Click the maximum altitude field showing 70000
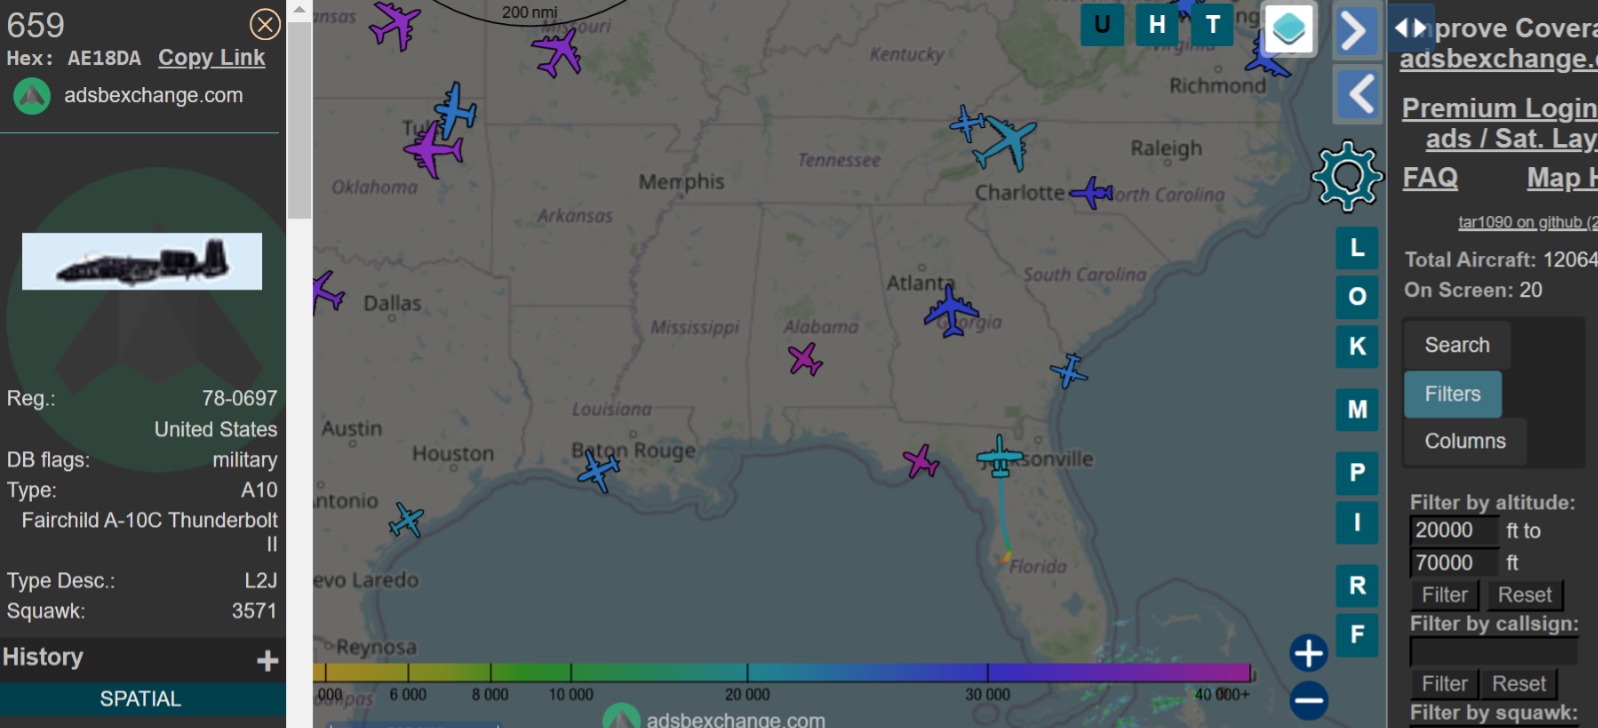The height and width of the screenshot is (728, 1598). tap(1454, 562)
